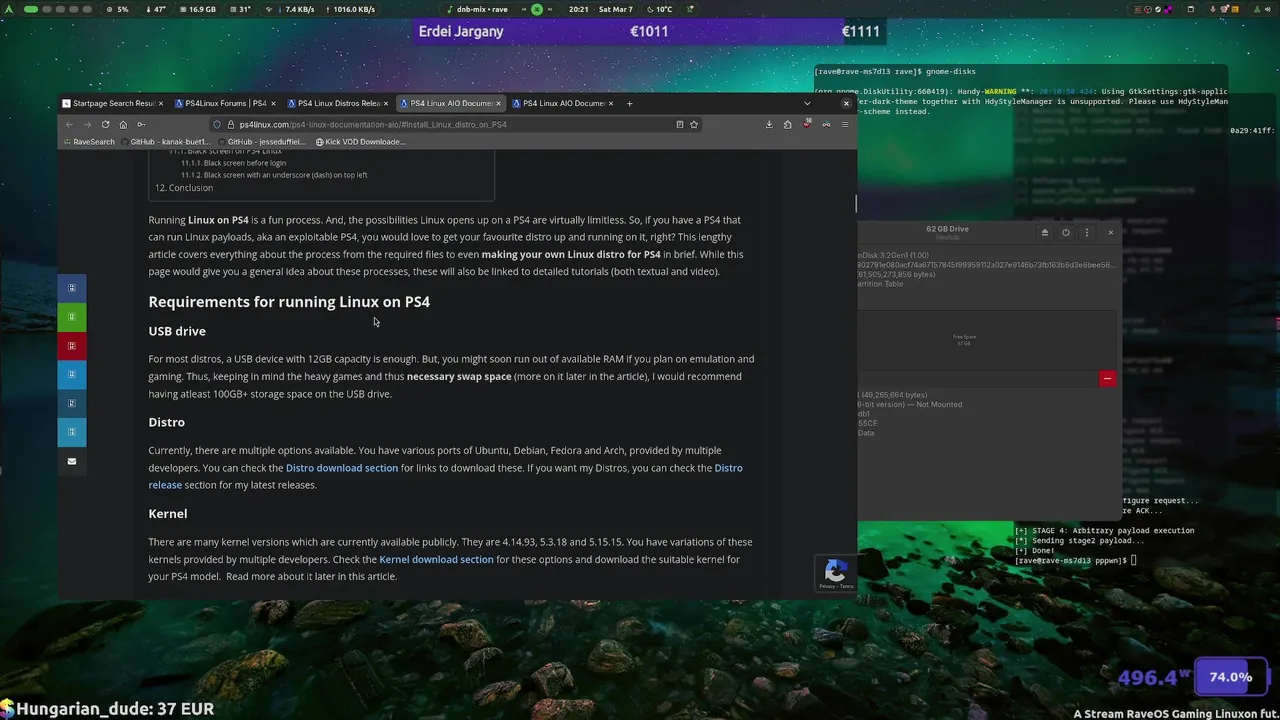Image resolution: width=1280 pixels, height=720 pixels.
Task: Switch to the last PS4 Linux AIO tab
Action: 563,103
